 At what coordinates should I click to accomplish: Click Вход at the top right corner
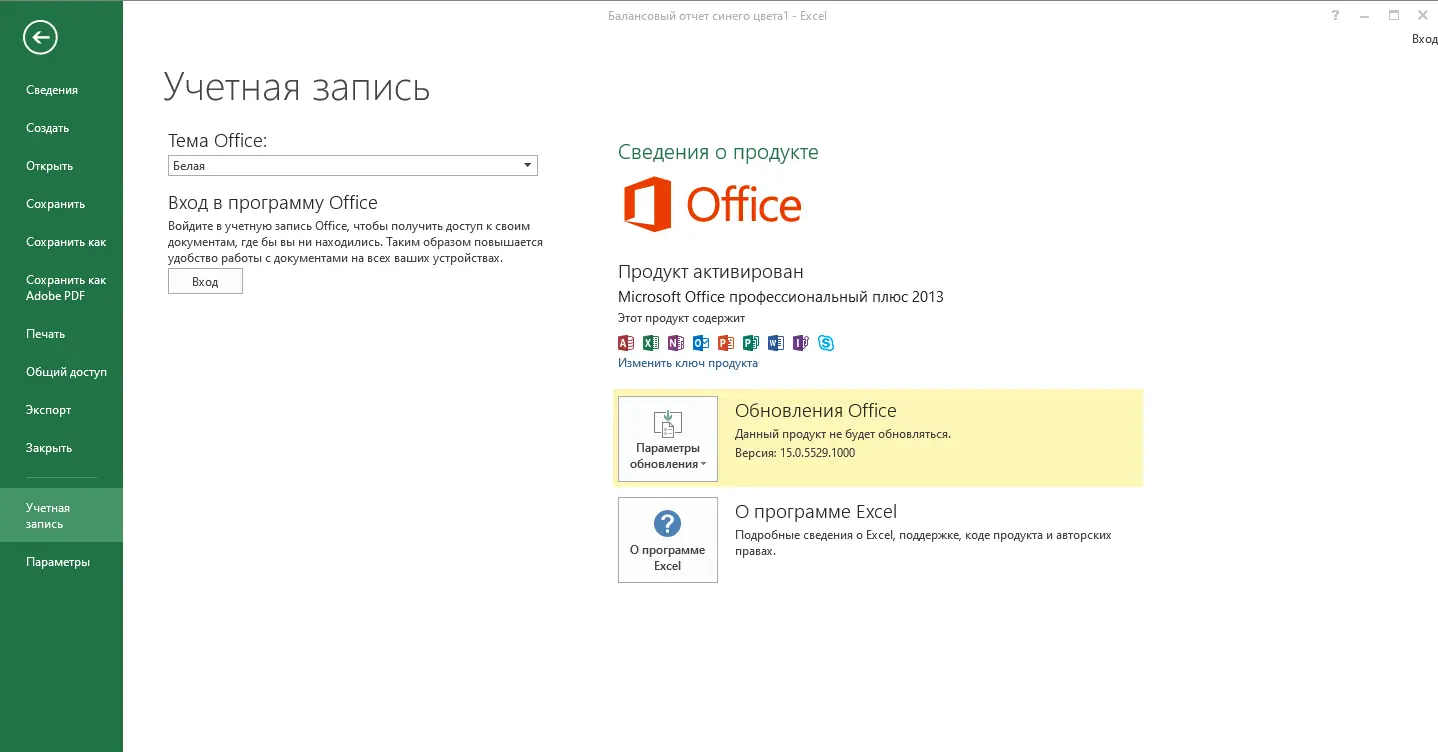(1424, 38)
